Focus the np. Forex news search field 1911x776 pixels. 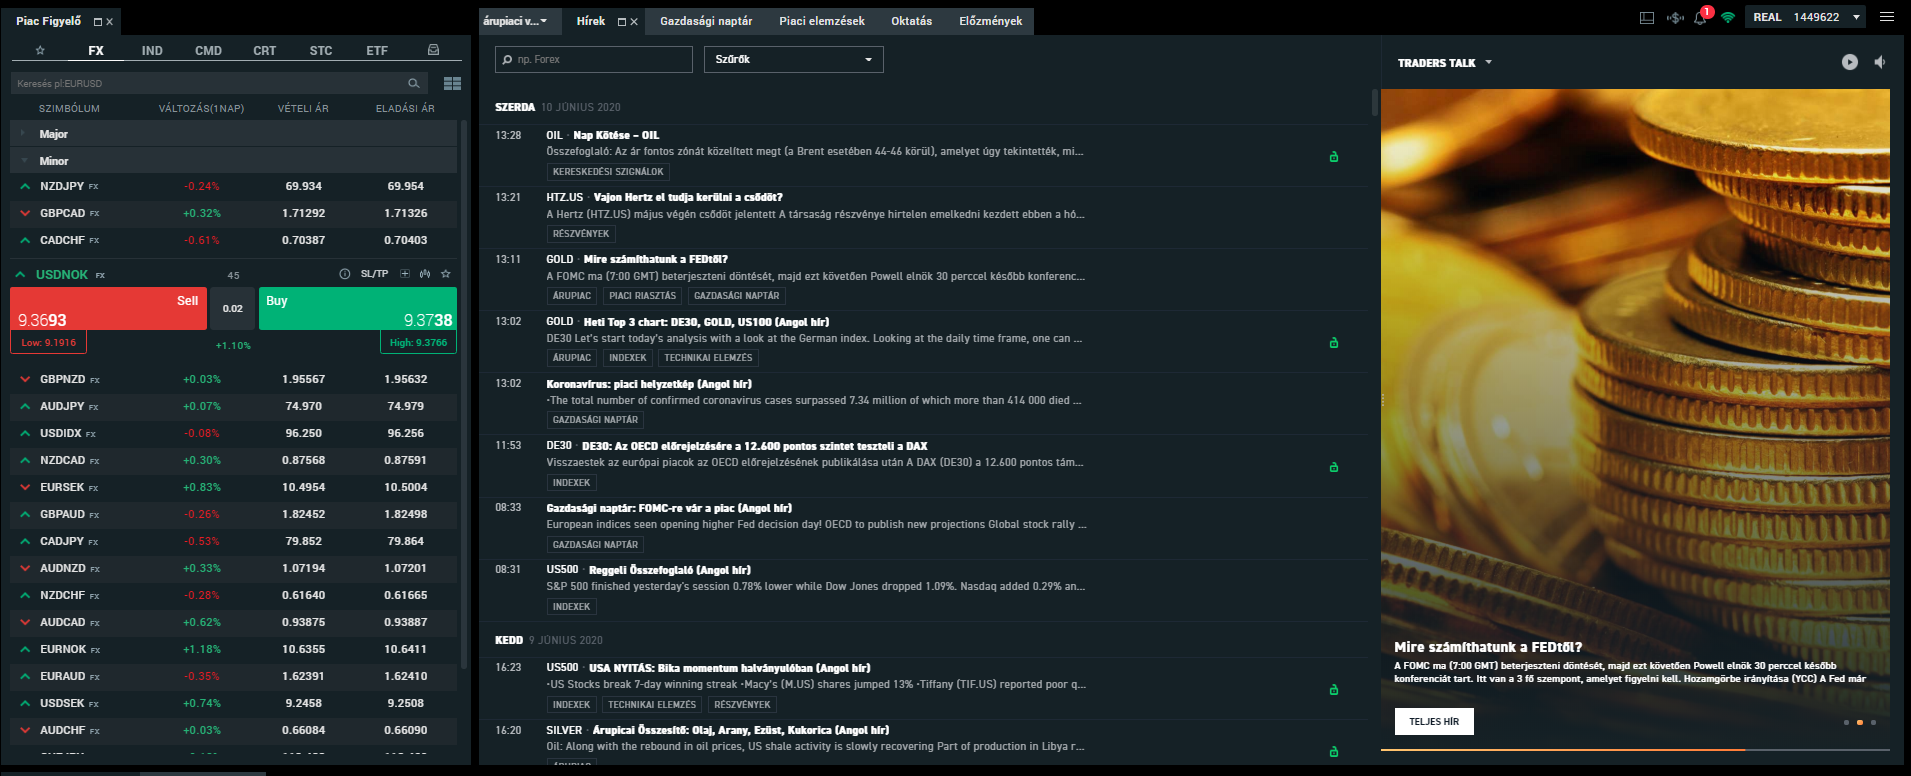point(594,59)
